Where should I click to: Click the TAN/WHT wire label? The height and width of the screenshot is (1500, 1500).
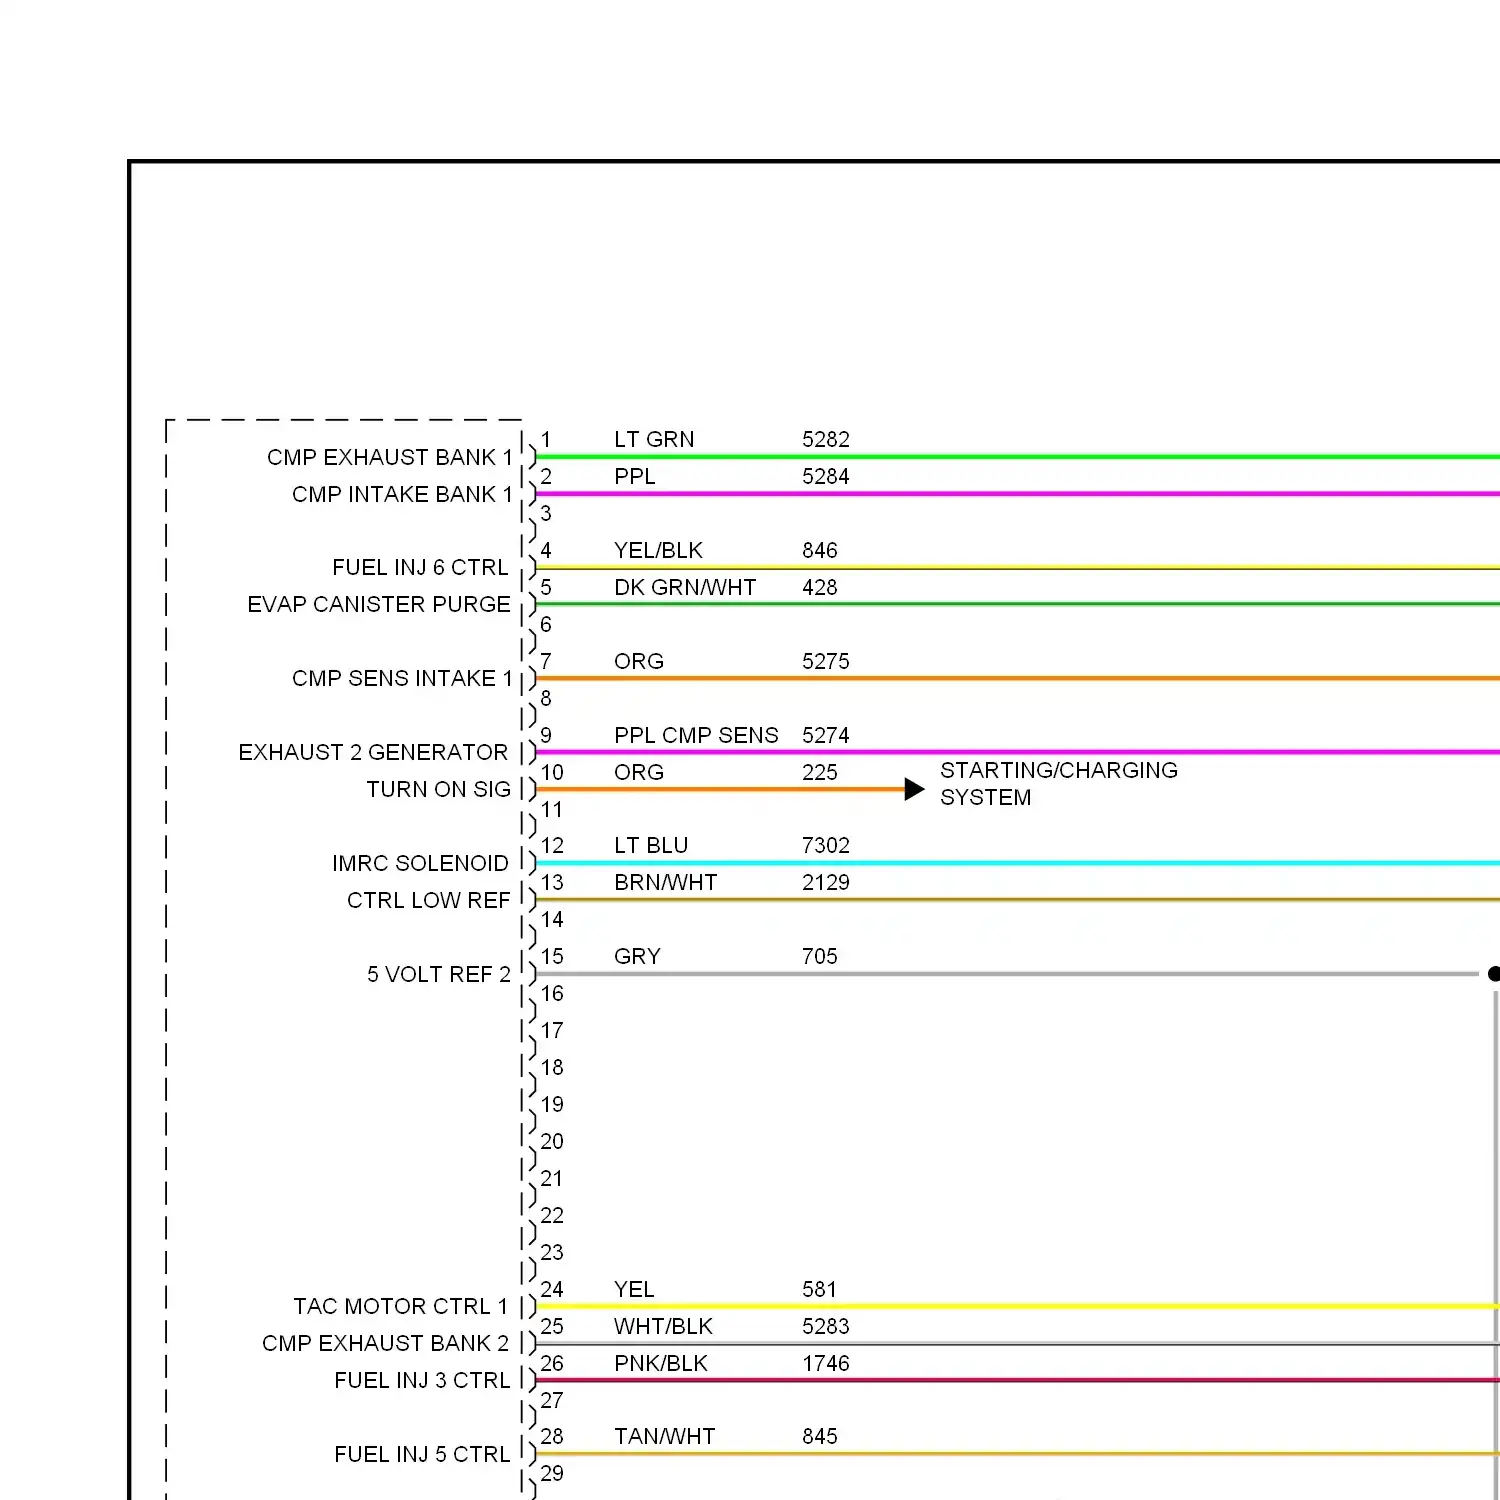pos(665,1436)
